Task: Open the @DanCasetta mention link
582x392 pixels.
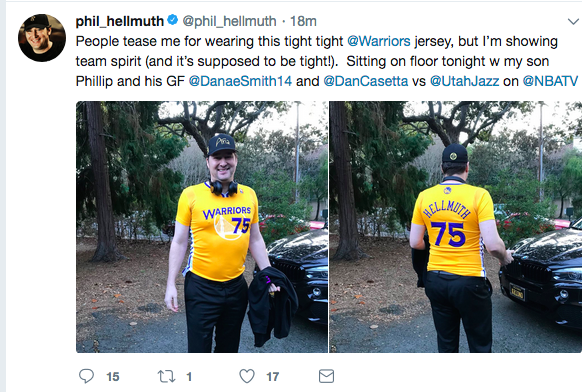Action: pyautogui.click(x=366, y=81)
